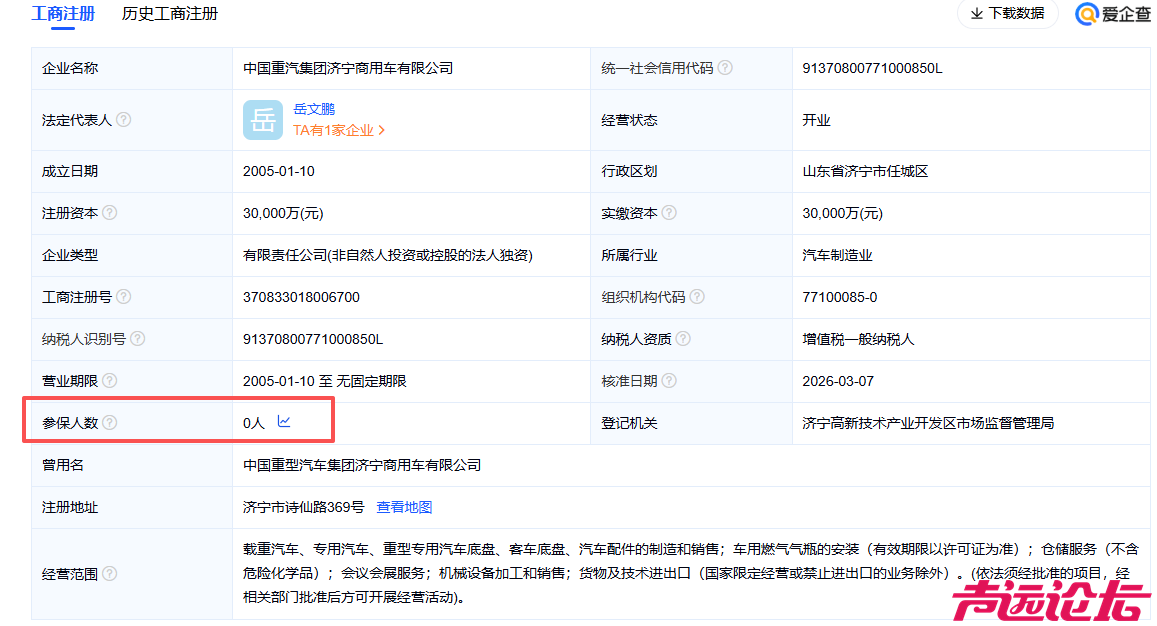1157x626 pixels.
Task: Open legal representative 岳文鹏 profile link
Action: tap(314, 109)
